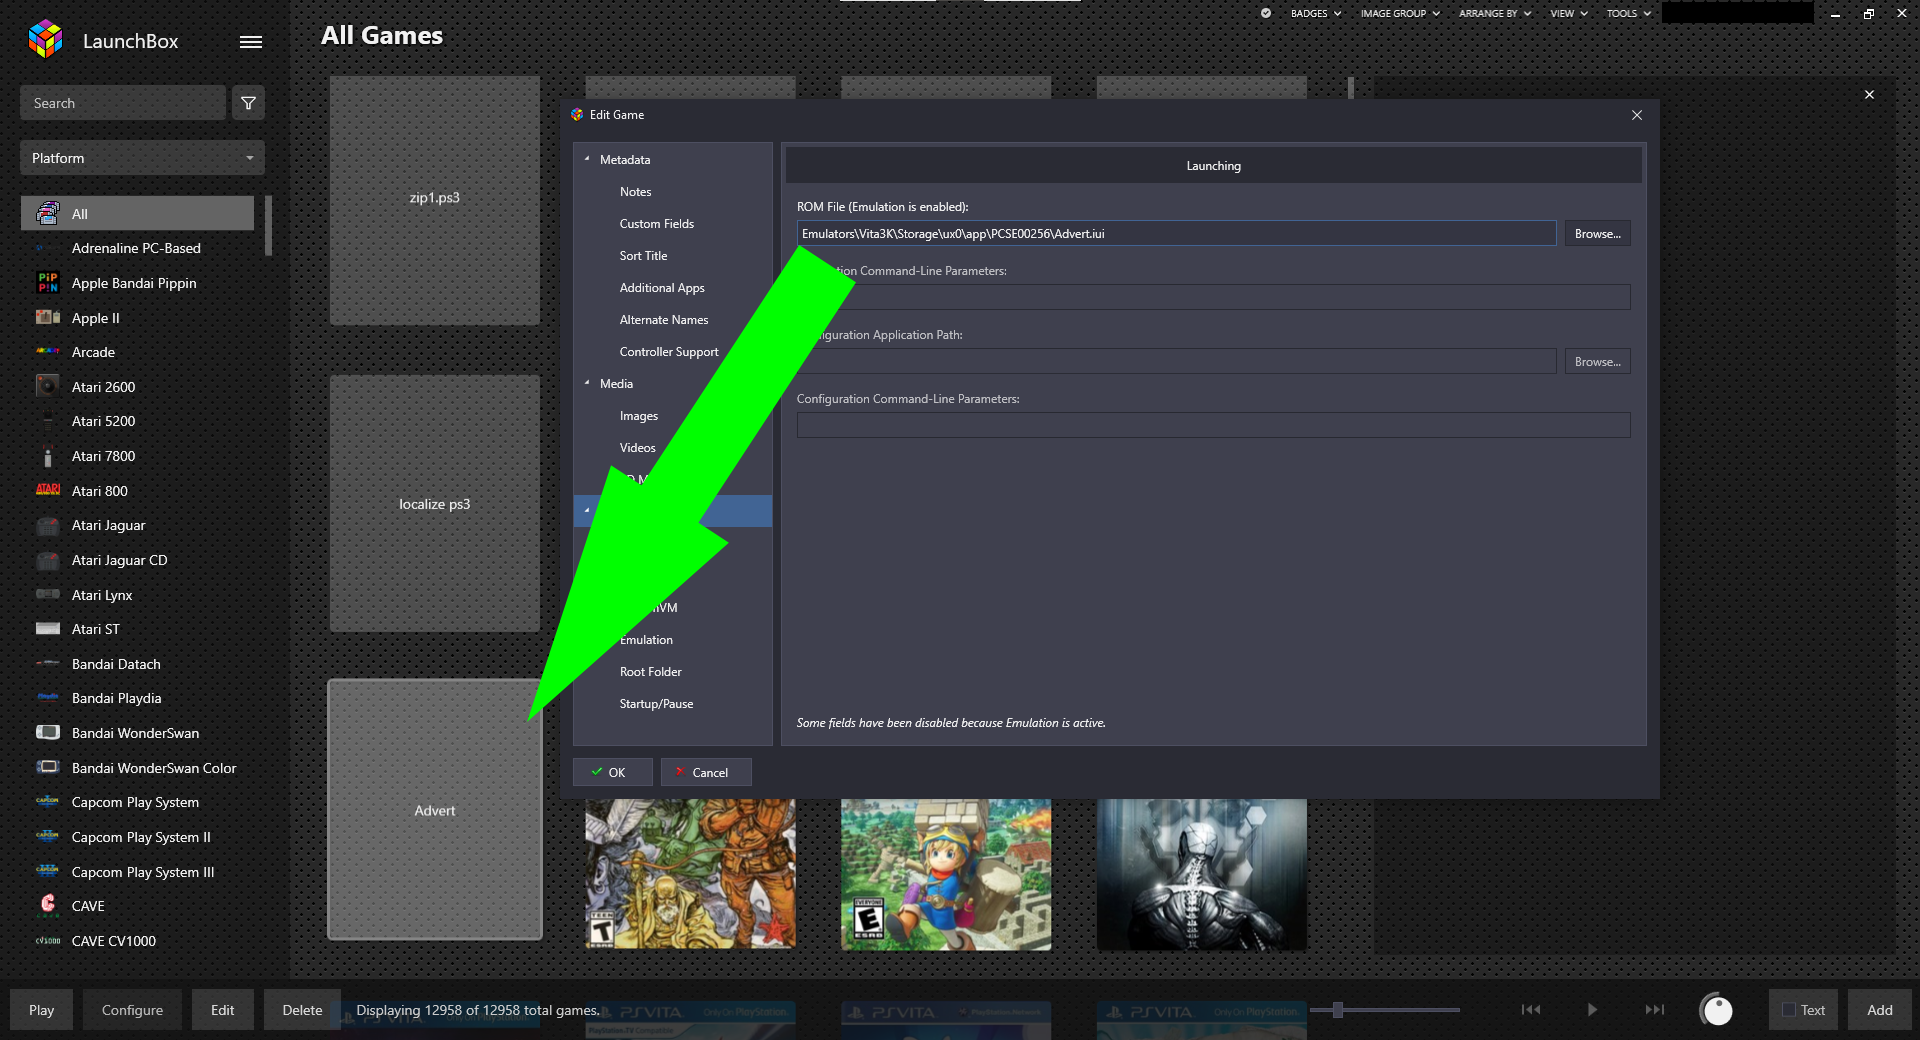Click the Configure button

132,1010
